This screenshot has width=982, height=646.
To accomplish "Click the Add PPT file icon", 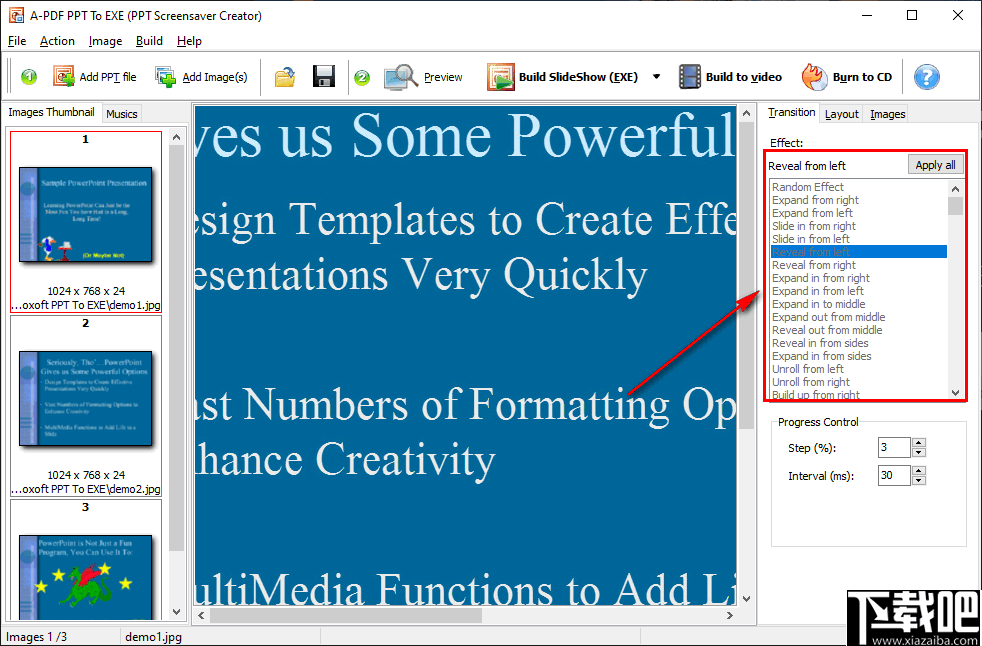I will point(64,76).
